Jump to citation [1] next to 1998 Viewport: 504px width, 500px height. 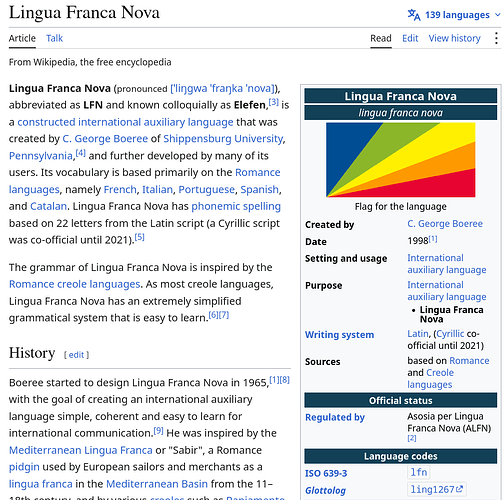coord(433,239)
